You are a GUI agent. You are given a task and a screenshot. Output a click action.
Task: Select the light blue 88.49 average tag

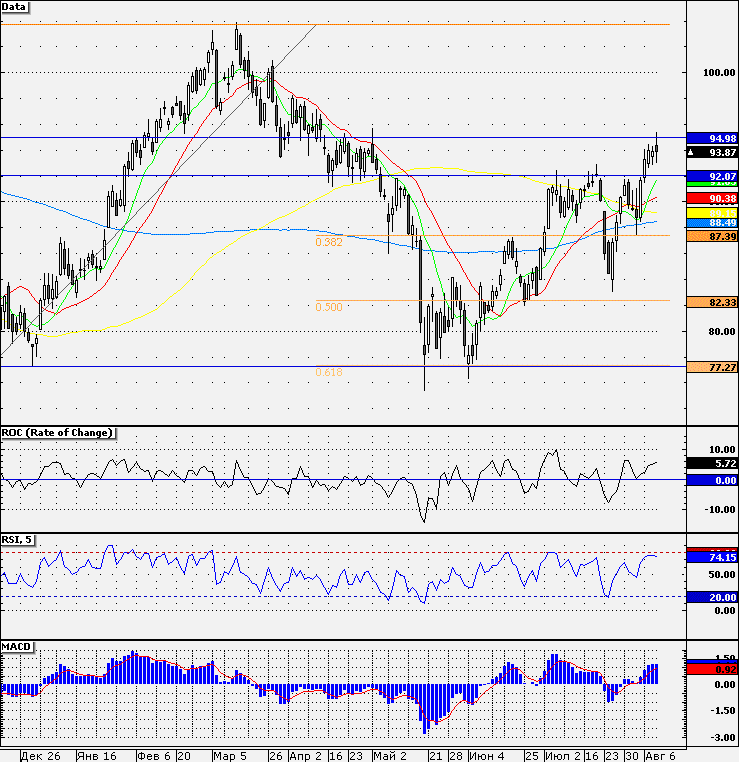[x=713, y=223]
